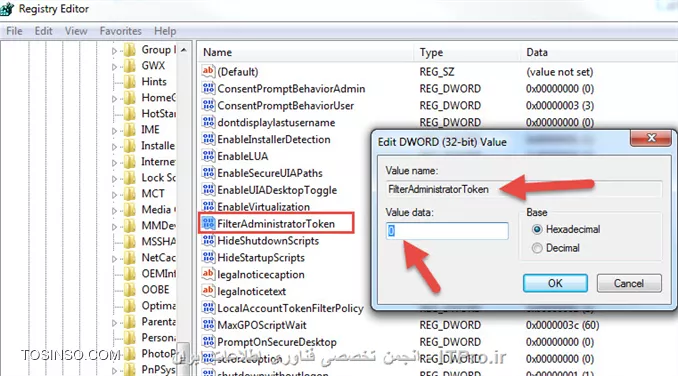Click the tree pane scroll-up arrow

(x=184, y=50)
